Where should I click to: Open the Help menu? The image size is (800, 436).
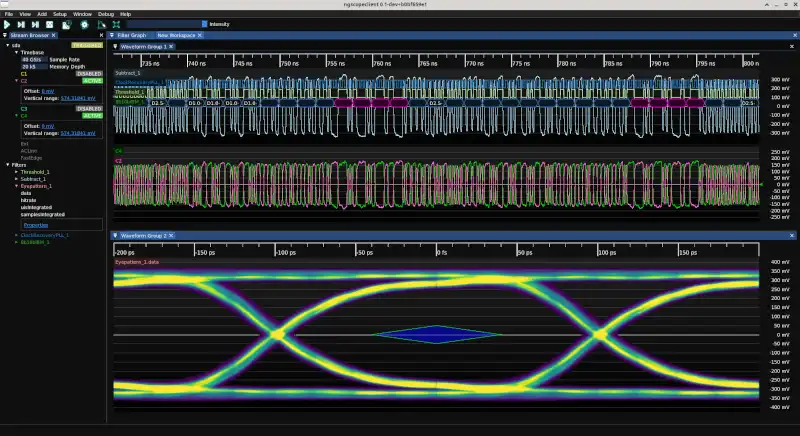coord(126,14)
